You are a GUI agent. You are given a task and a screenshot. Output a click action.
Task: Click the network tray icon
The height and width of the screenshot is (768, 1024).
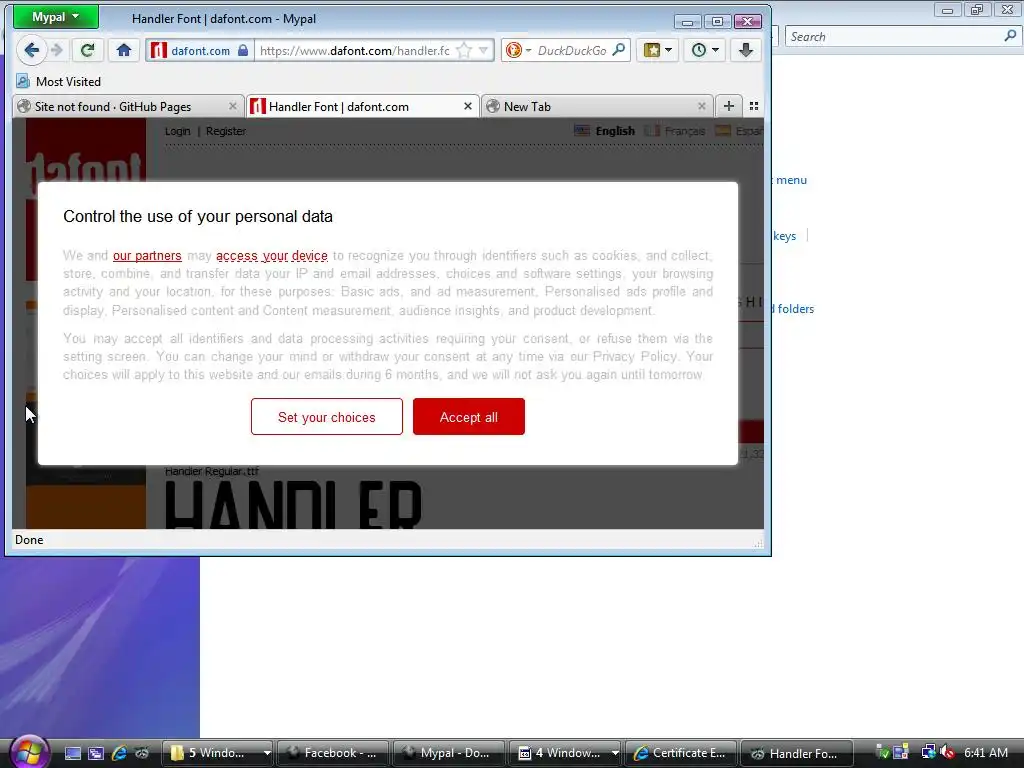coord(928,752)
